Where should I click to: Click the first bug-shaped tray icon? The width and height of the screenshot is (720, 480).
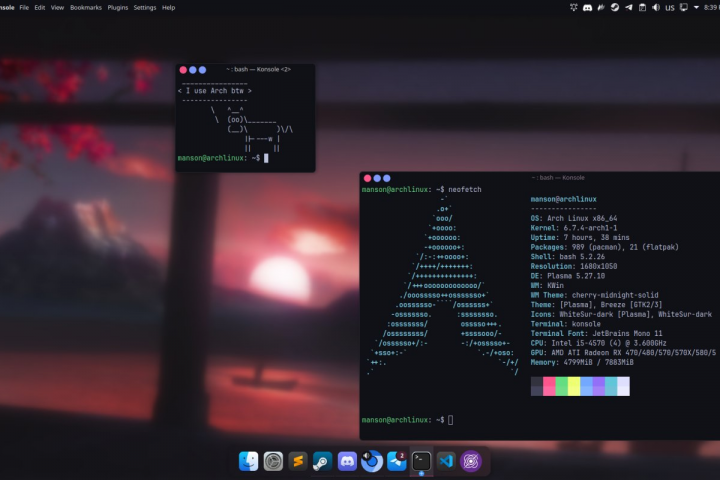pos(574,7)
